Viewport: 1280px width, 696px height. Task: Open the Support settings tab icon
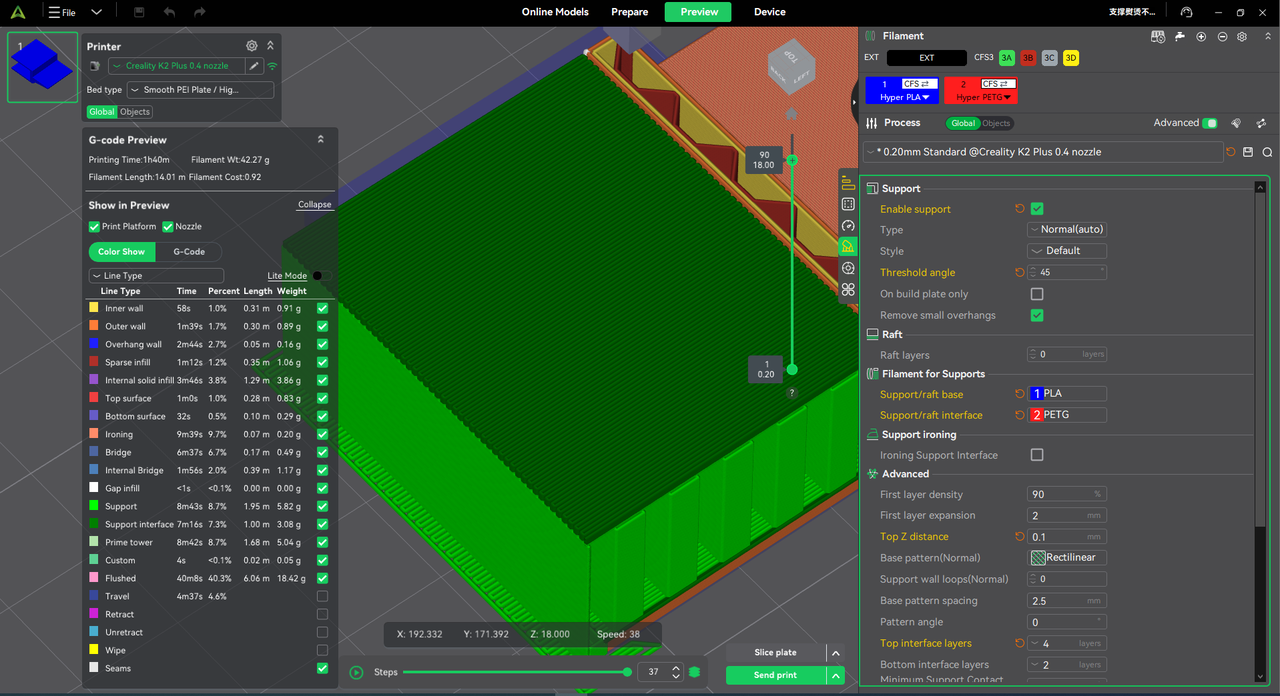click(848, 246)
